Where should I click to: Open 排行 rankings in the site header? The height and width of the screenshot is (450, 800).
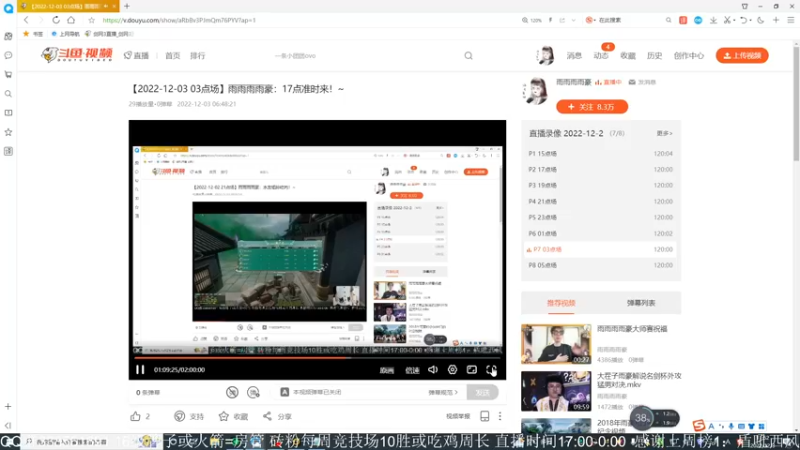click(197, 56)
